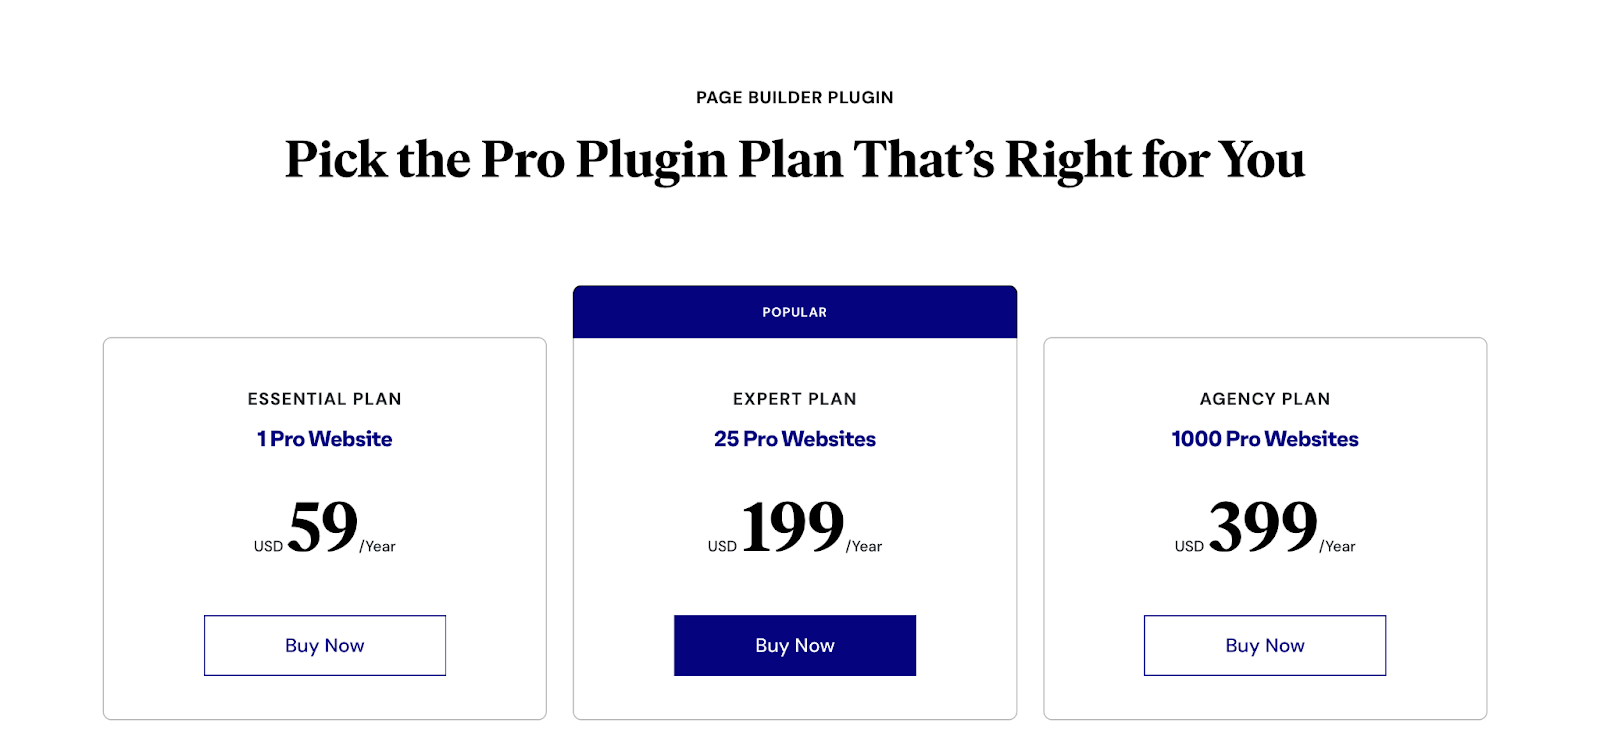Open the "25 Pro Websites" link

click(795, 439)
